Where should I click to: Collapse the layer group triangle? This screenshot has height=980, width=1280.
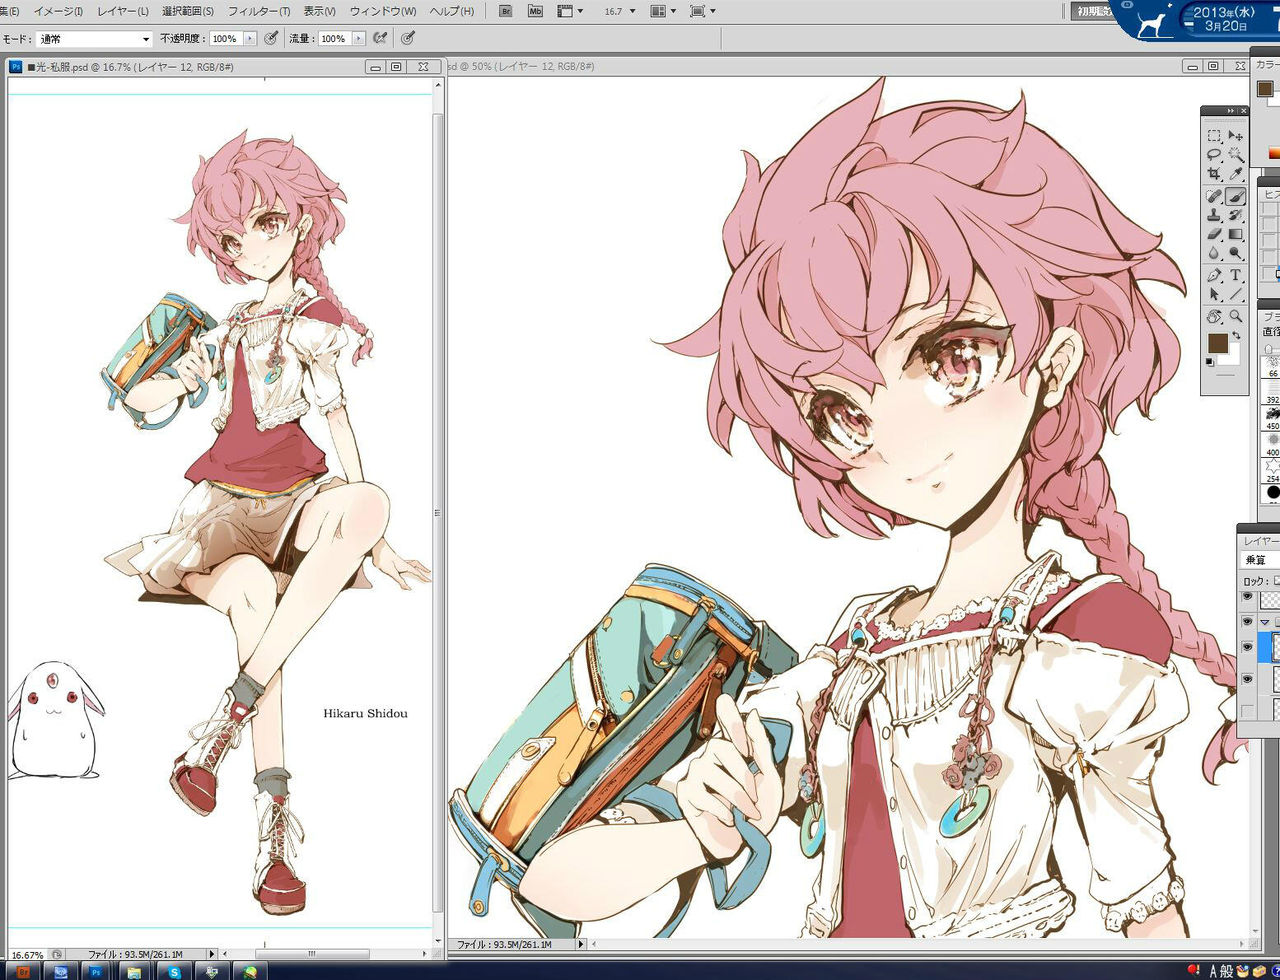coord(1264,622)
